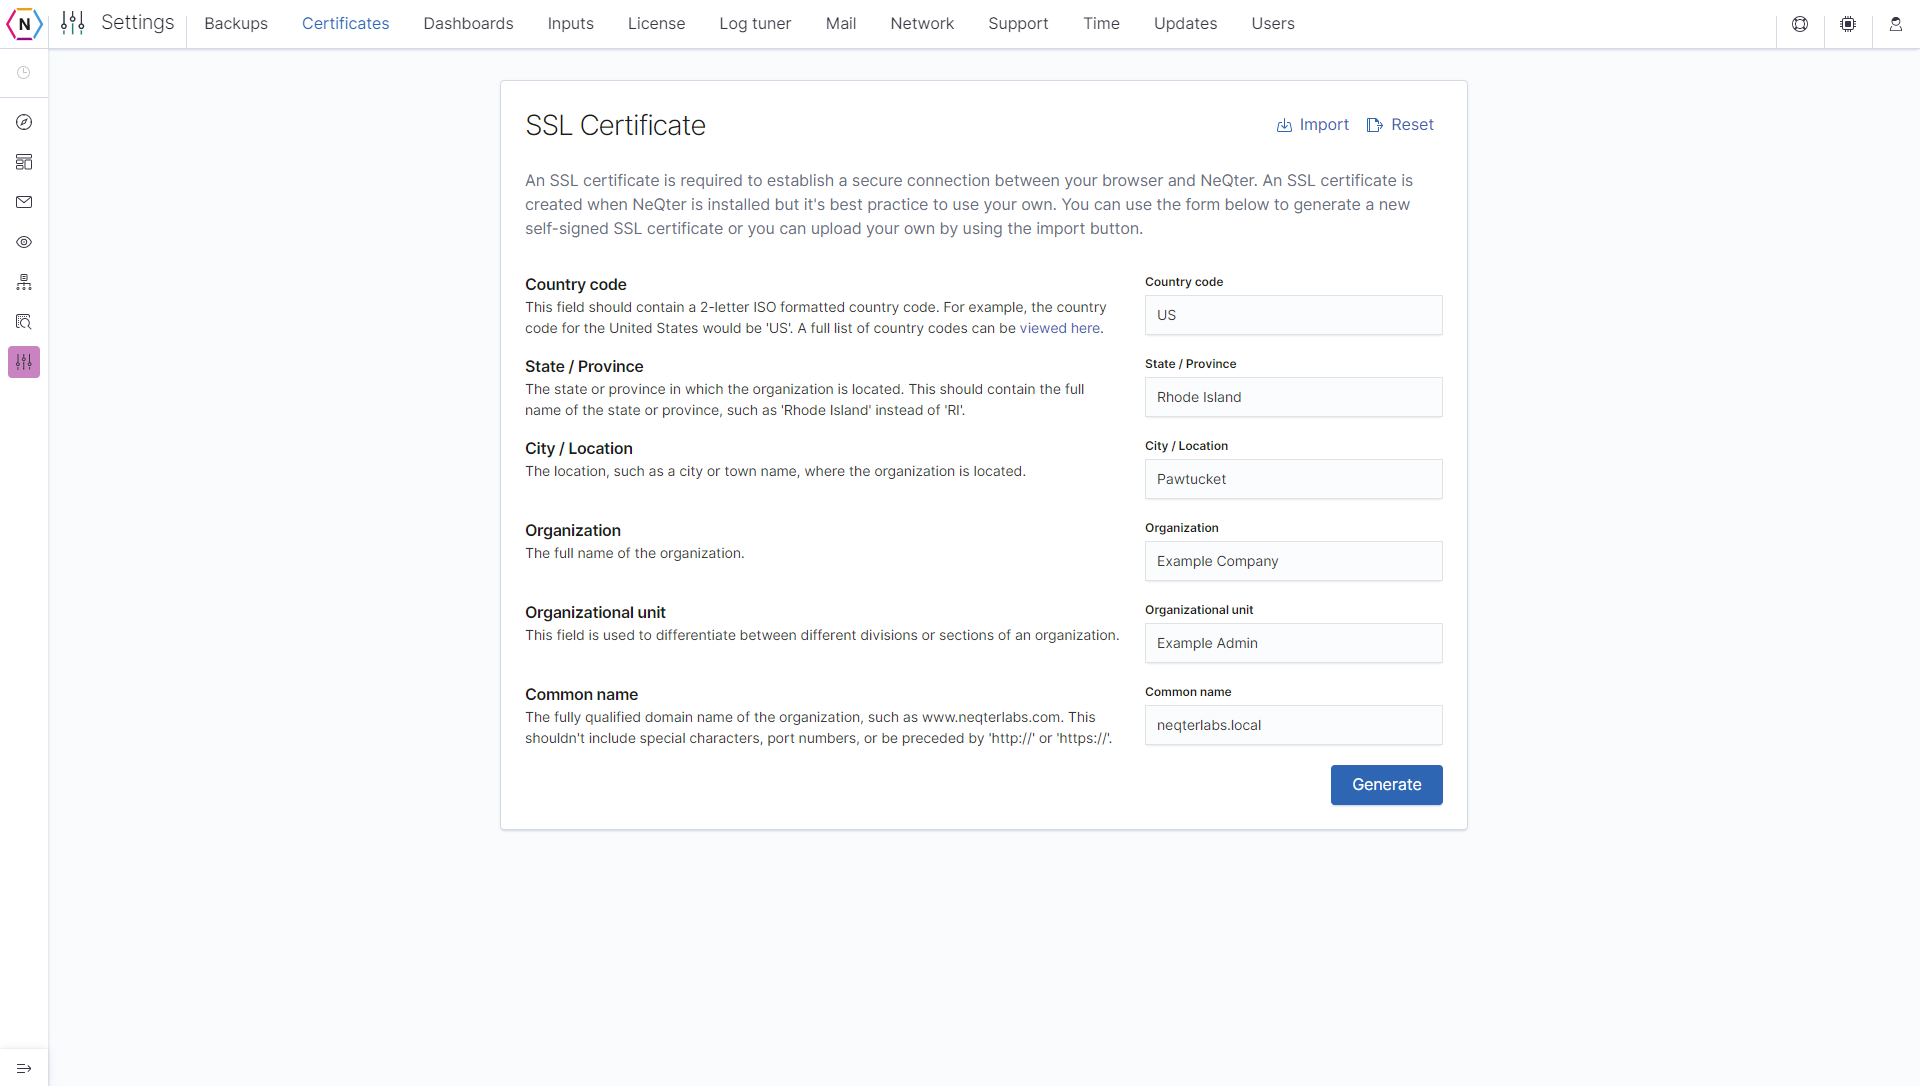Click 'The full name of the organization.' text

pos(634,553)
